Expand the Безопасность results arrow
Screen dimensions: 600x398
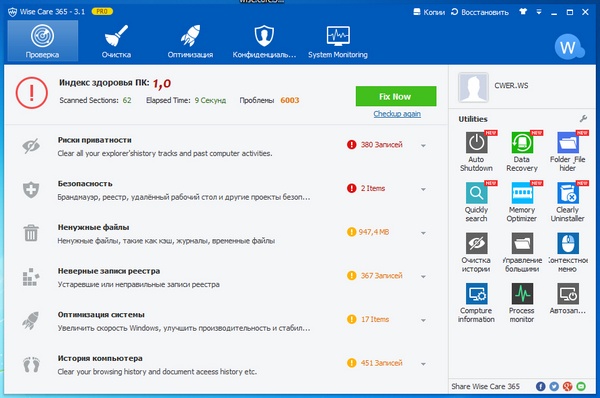coord(423,189)
